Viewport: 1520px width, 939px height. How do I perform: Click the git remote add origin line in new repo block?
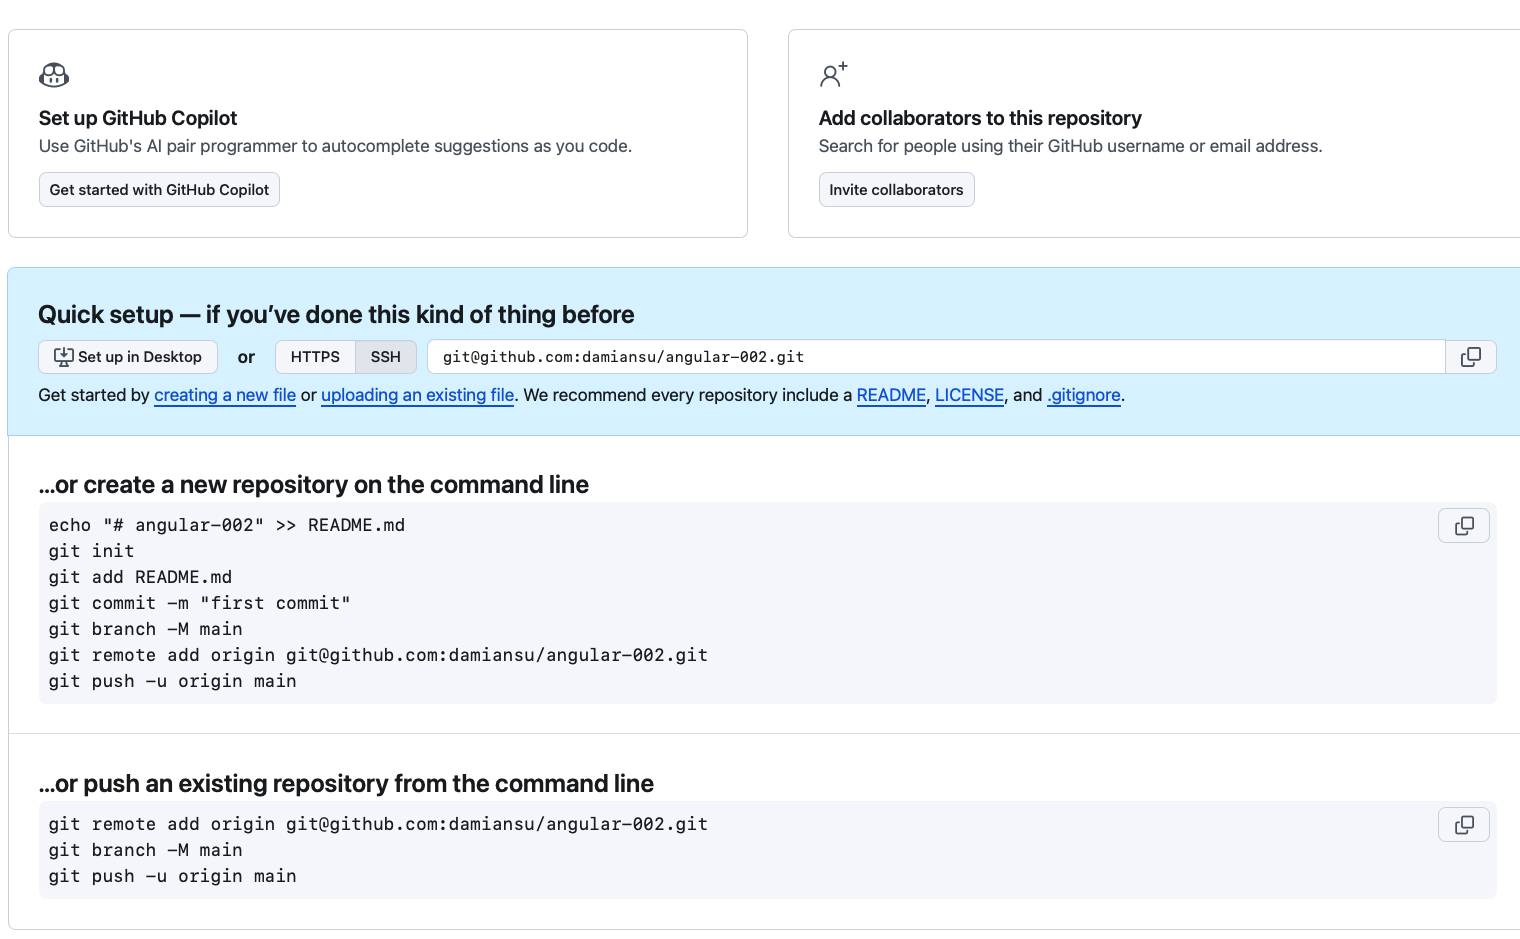tap(378, 655)
